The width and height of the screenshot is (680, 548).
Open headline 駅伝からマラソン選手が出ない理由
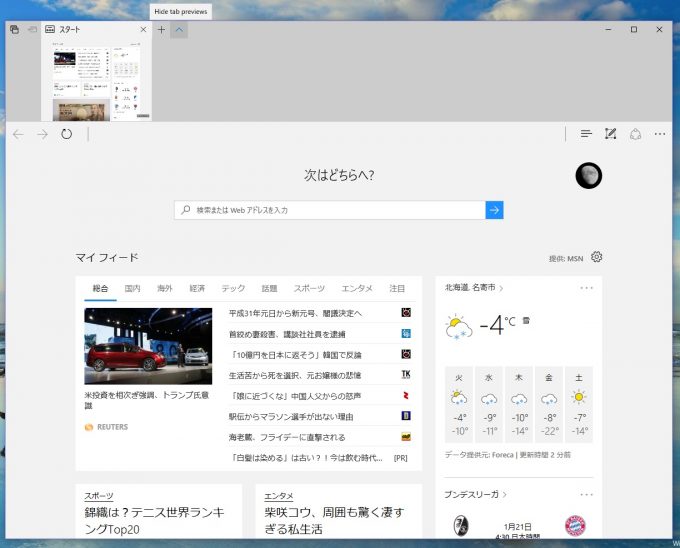pos(291,417)
